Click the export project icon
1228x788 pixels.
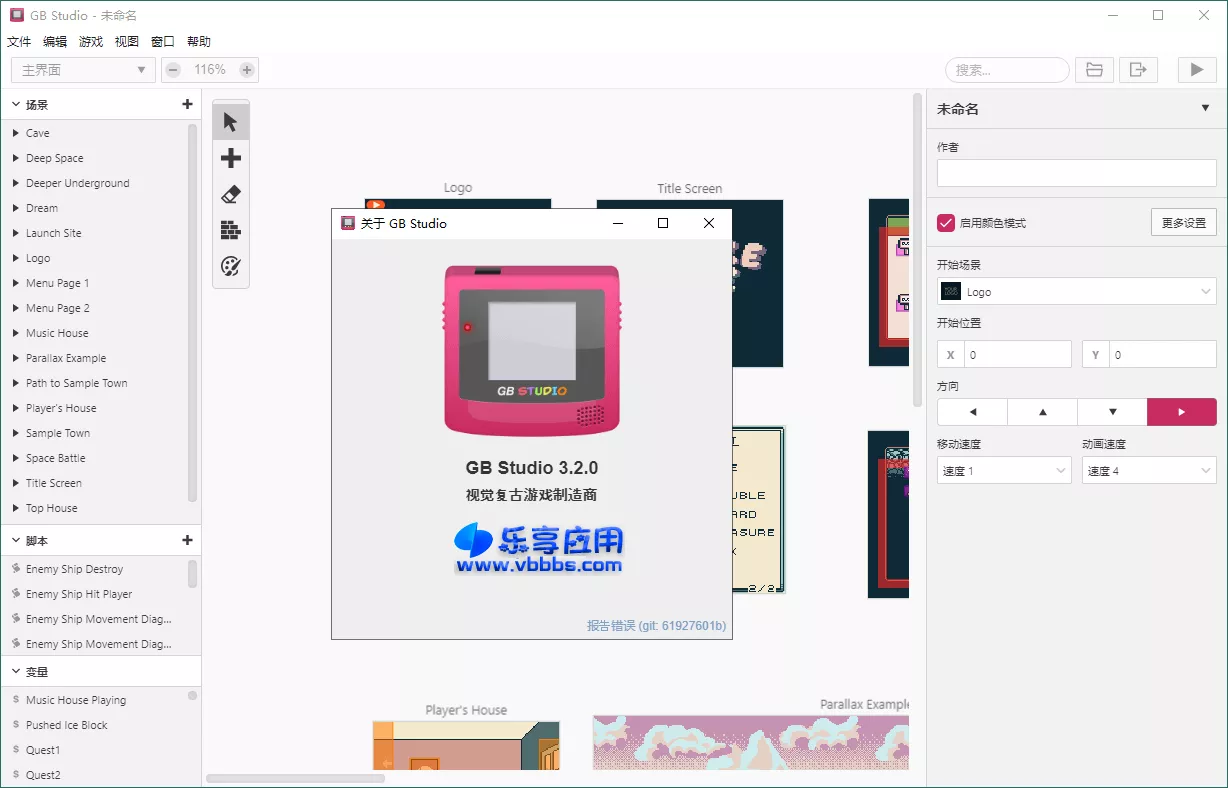tap(1138, 70)
